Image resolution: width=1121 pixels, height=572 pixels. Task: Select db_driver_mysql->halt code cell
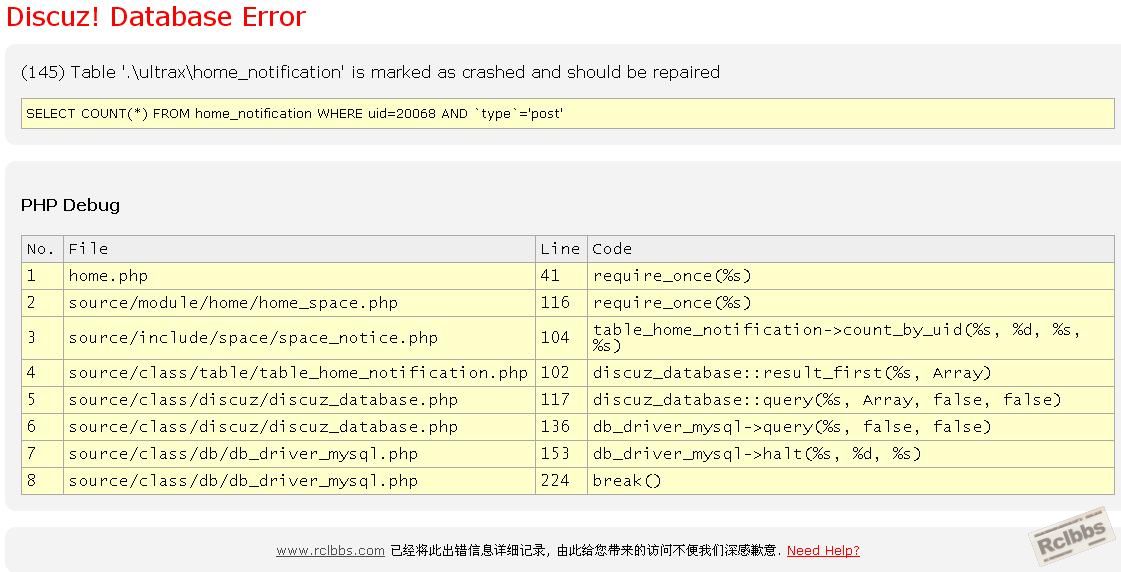(x=851, y=454)
